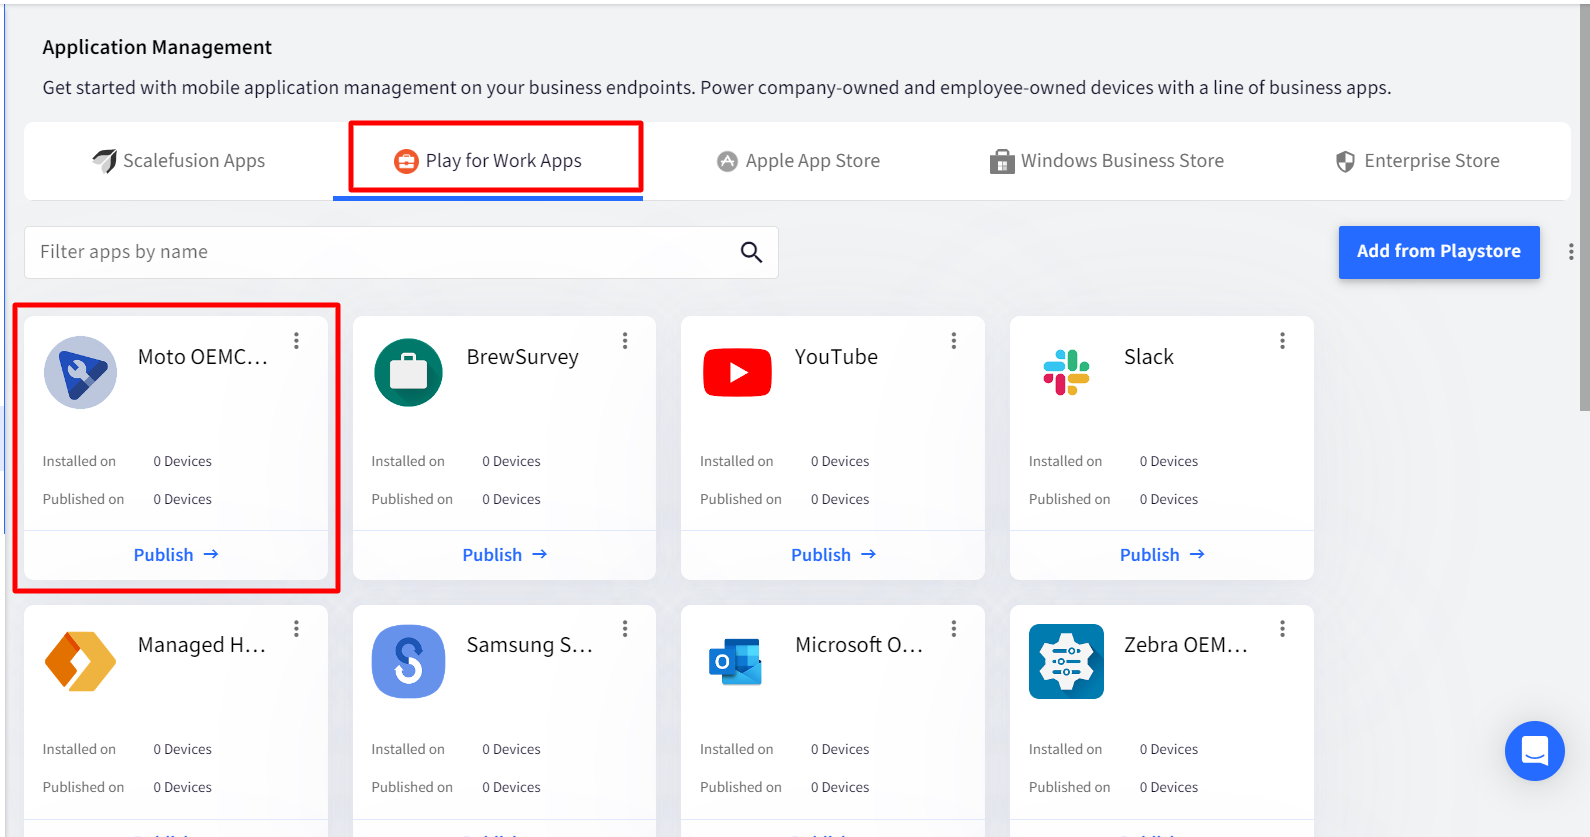
Task: Click the Moto OEMConfig app icon
Action: click(x=81, y=372)
